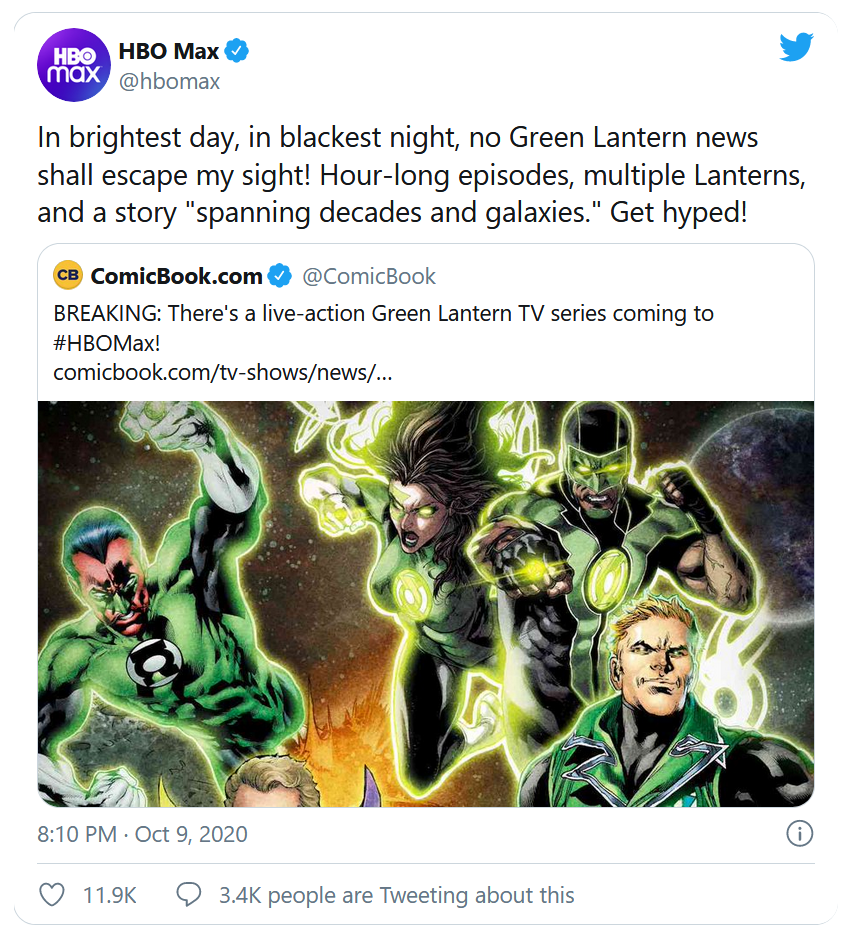Open the HBO Max display name

tap(168, 51)
